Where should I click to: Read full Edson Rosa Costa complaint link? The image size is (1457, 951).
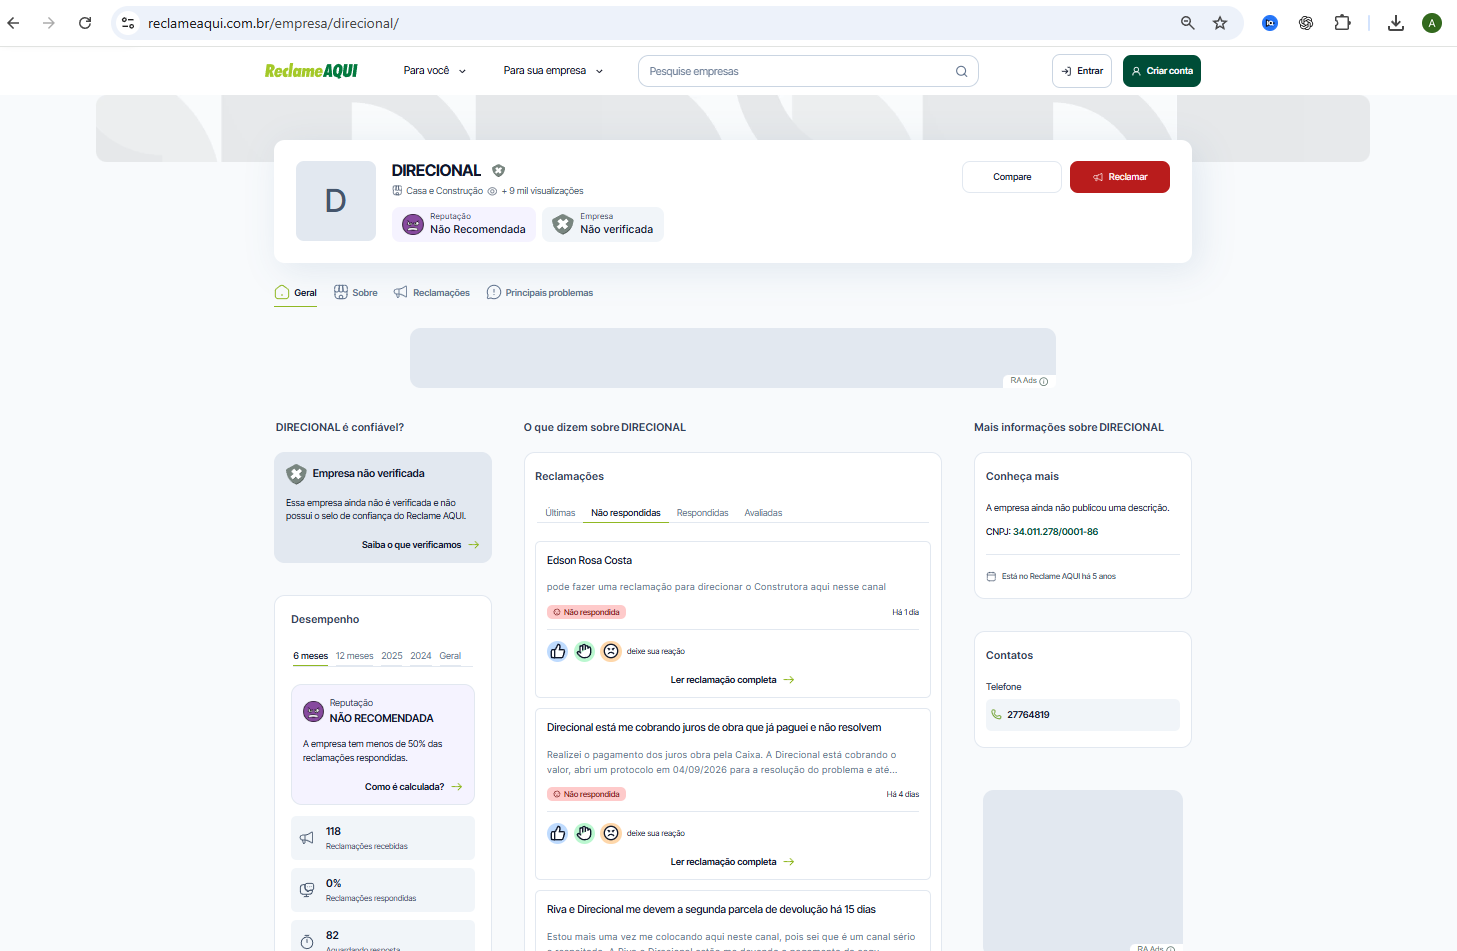pos(732,680)
